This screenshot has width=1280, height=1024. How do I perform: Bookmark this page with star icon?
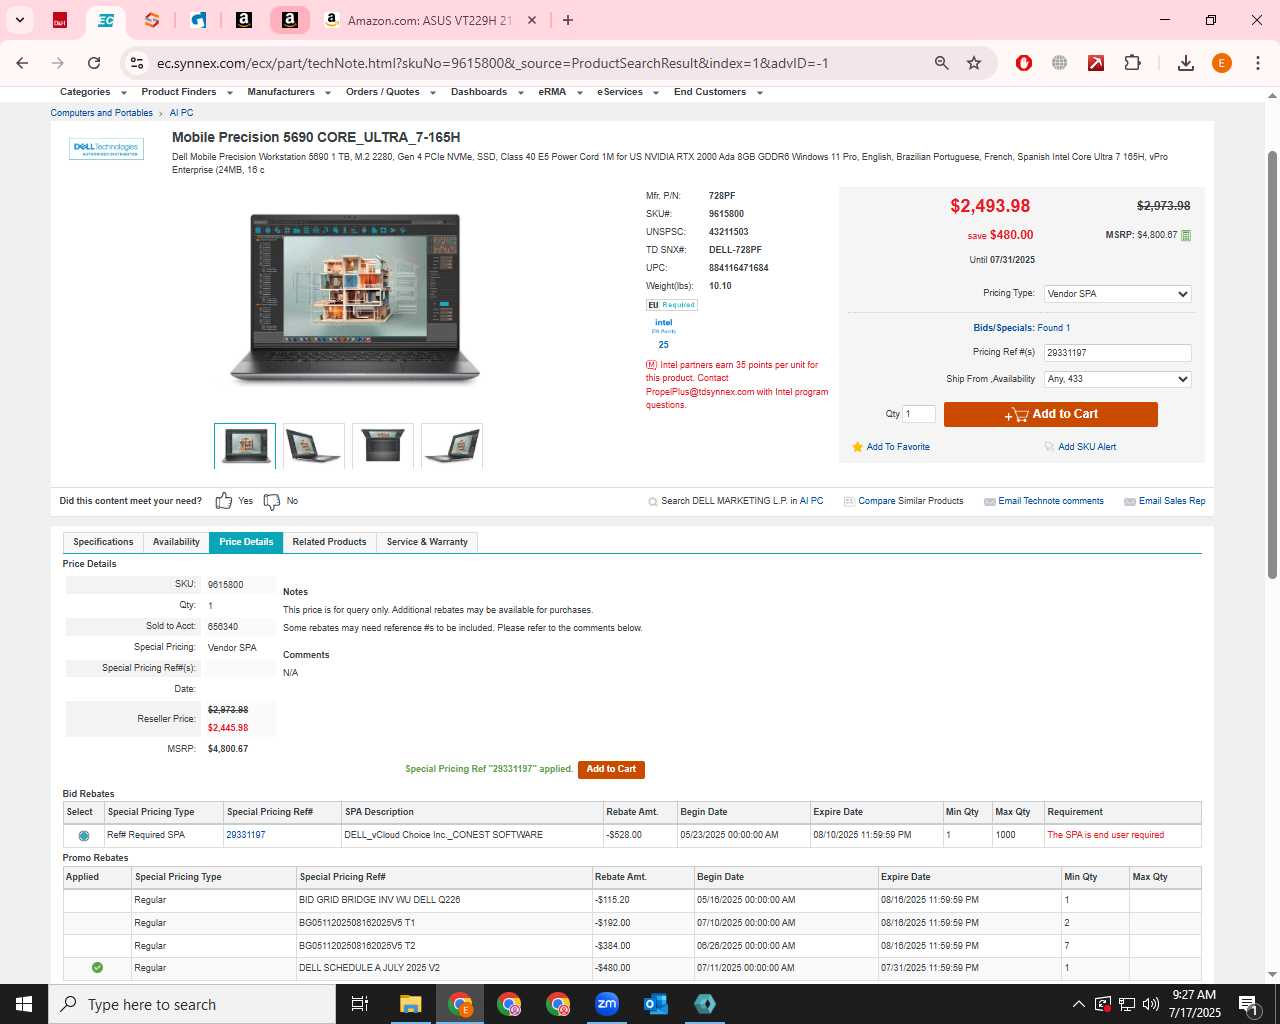click(974, 63)
